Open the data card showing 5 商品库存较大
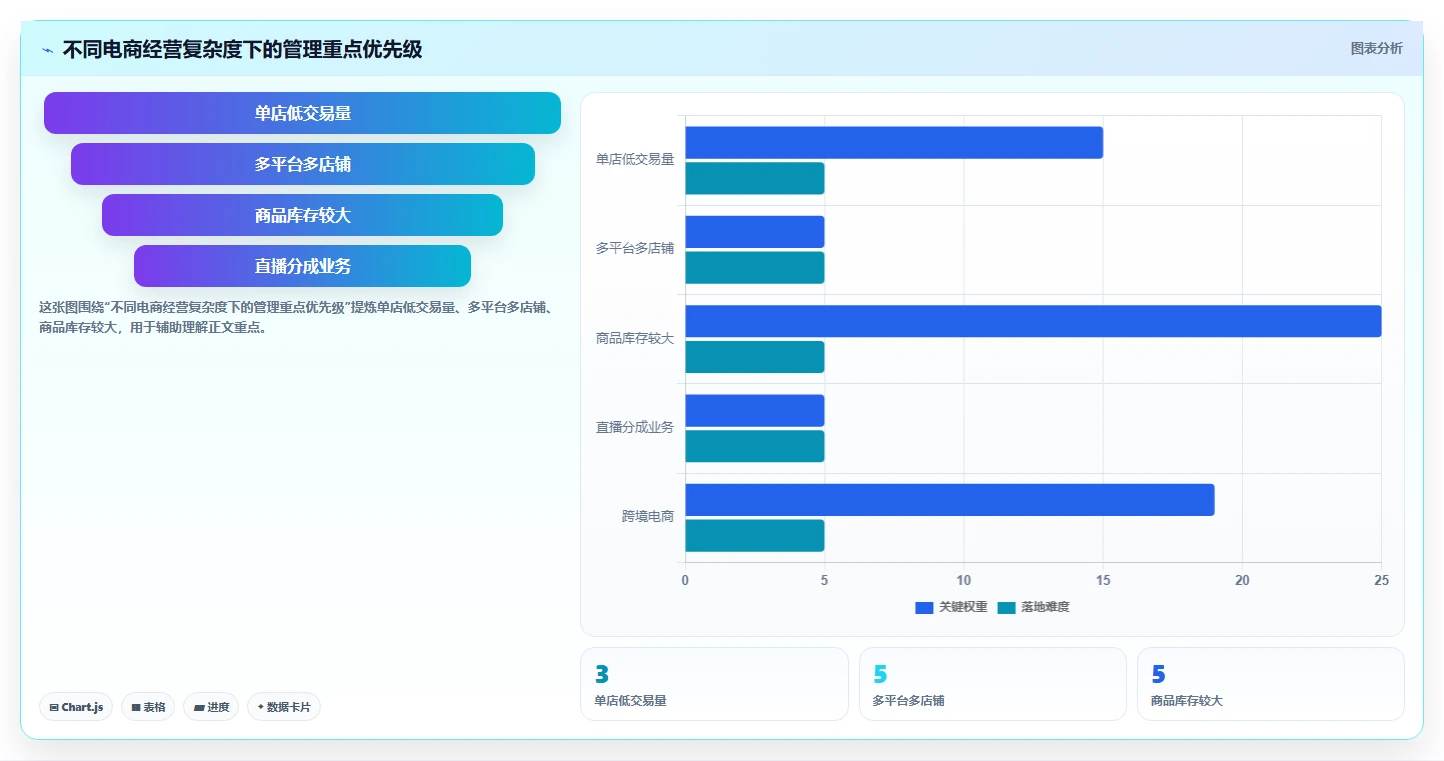Image resolution: width=1444 pixels, height=761 pixels. pyautogui.click(x=1270, y=684)
